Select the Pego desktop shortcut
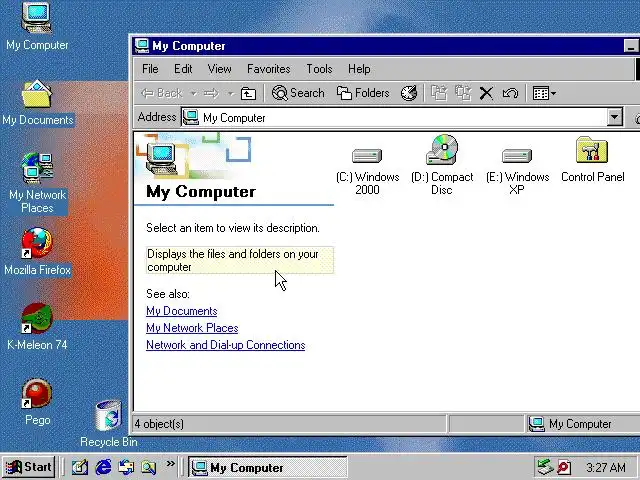 point(37,402)
